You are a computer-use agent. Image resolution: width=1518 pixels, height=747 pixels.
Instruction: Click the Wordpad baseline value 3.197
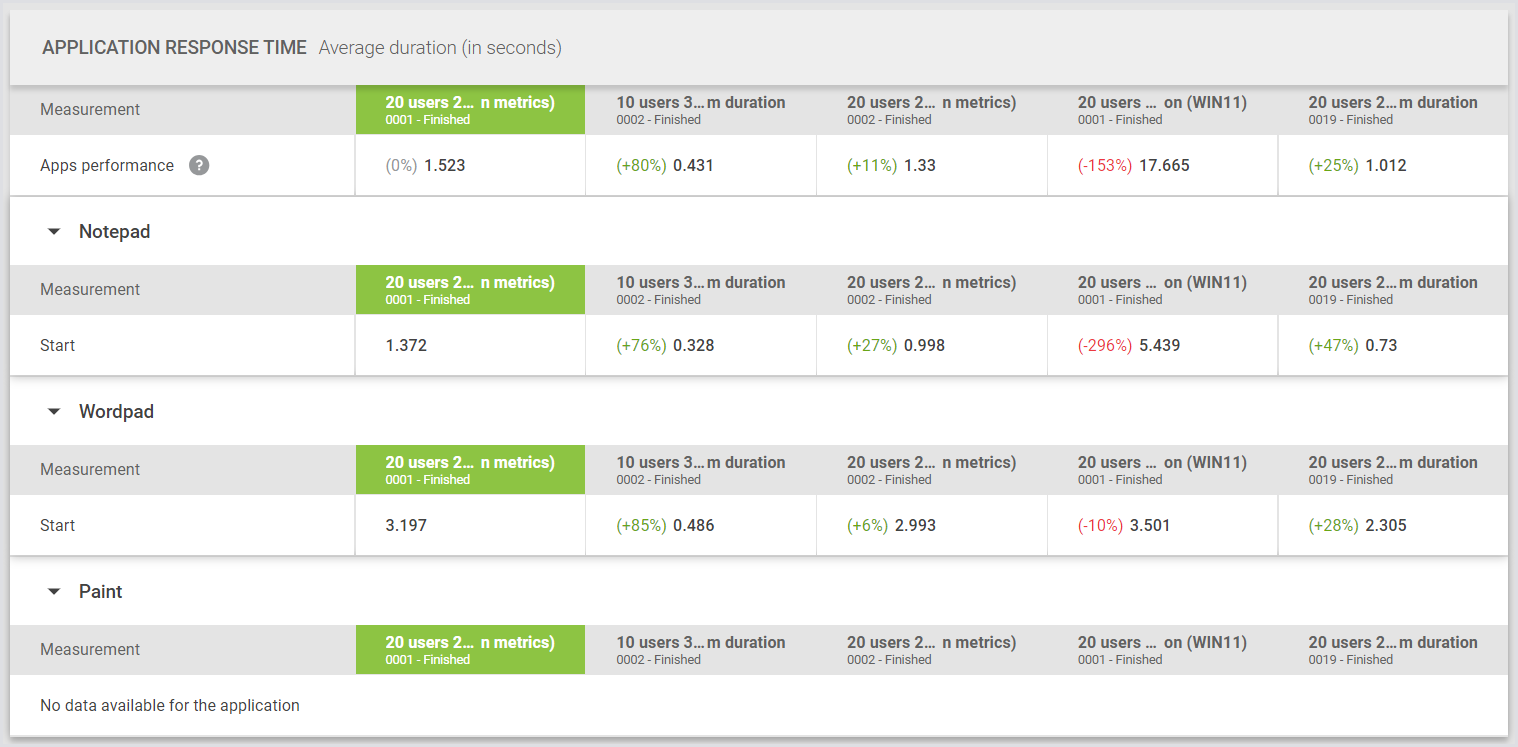[406, 526]
